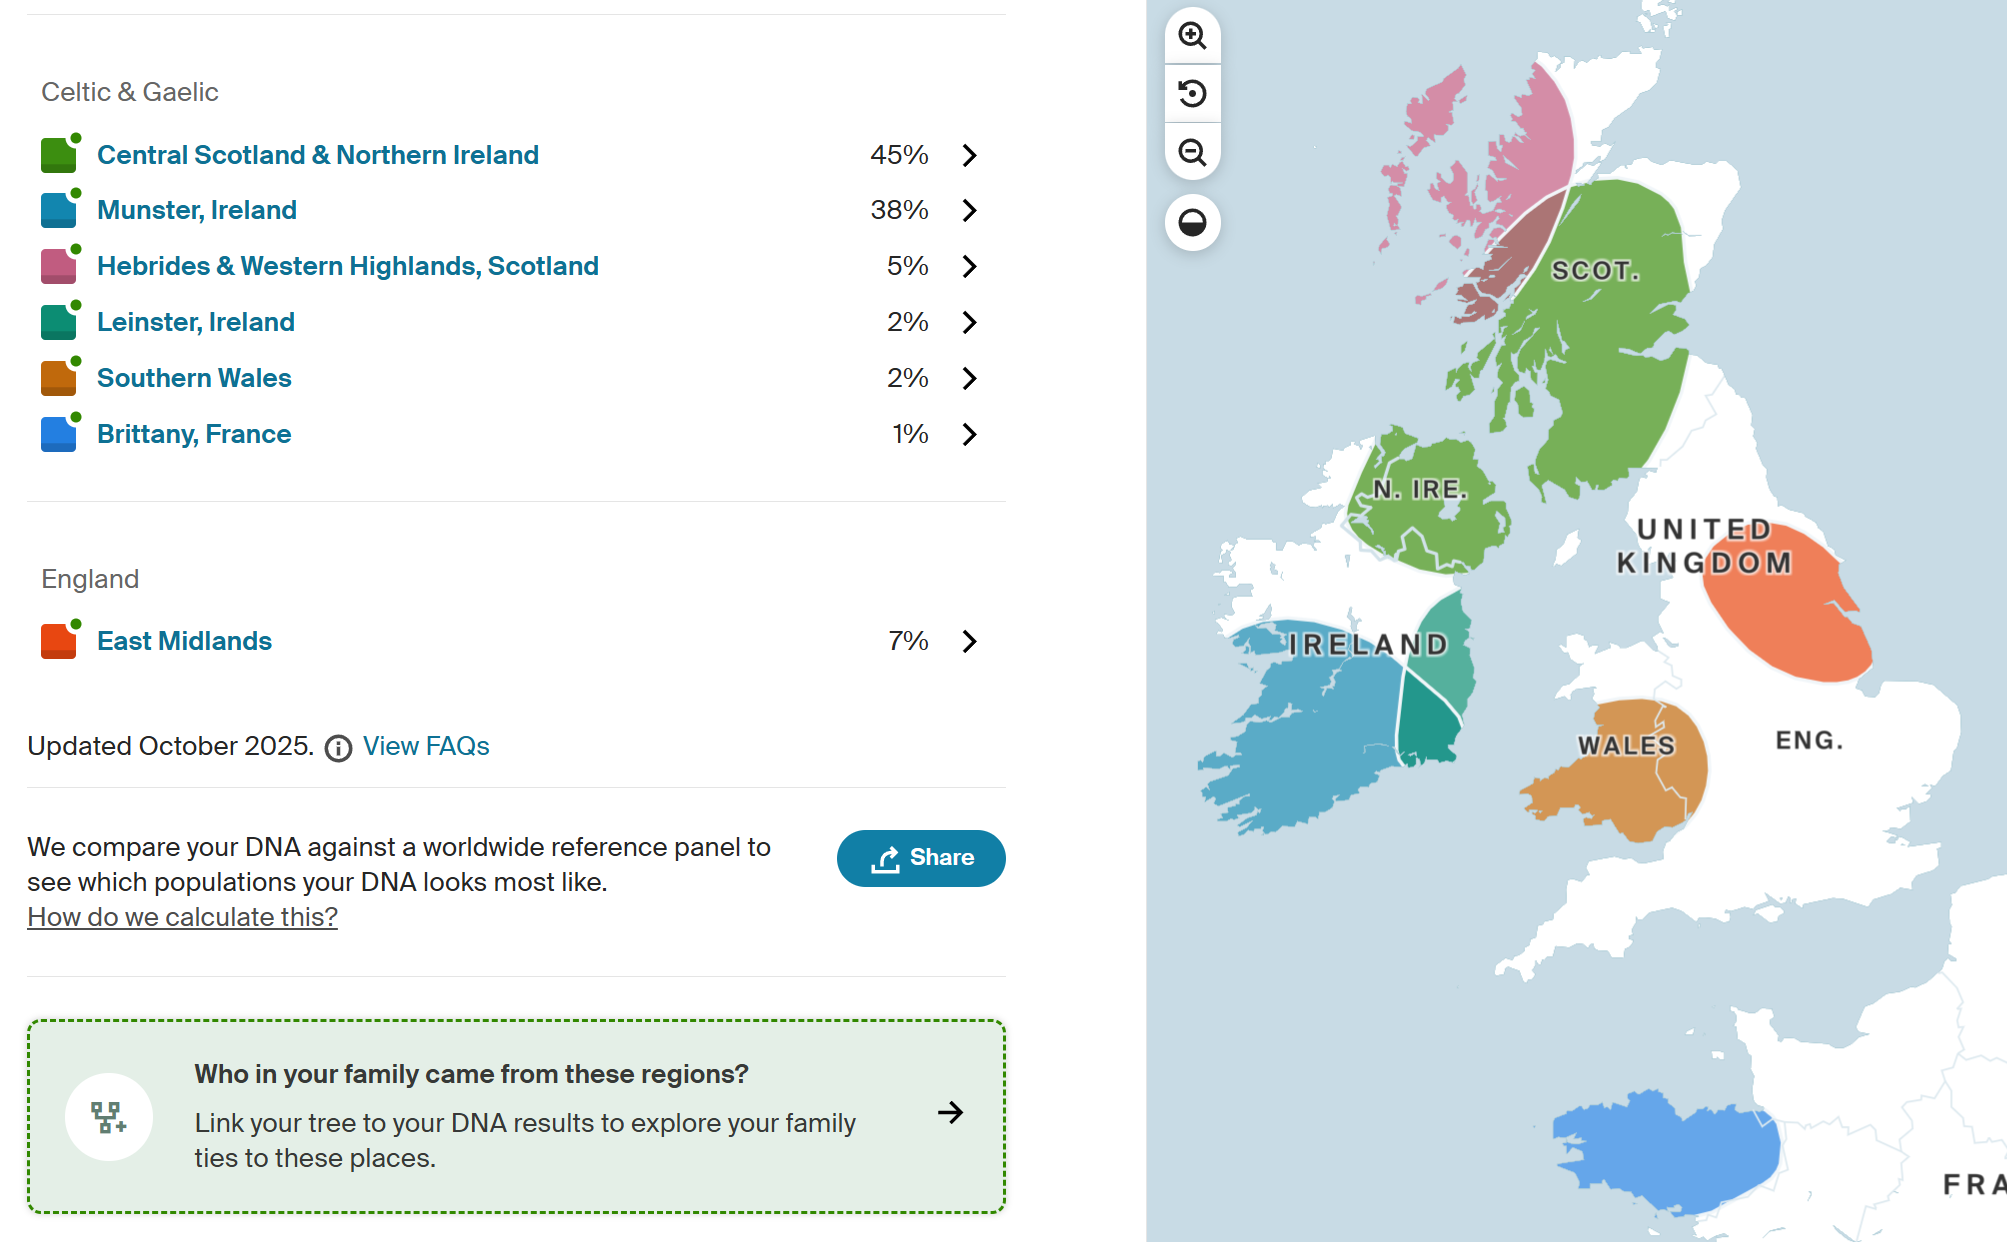Click the Share button
This screenshot has height=1242, width=2007.
920,858
